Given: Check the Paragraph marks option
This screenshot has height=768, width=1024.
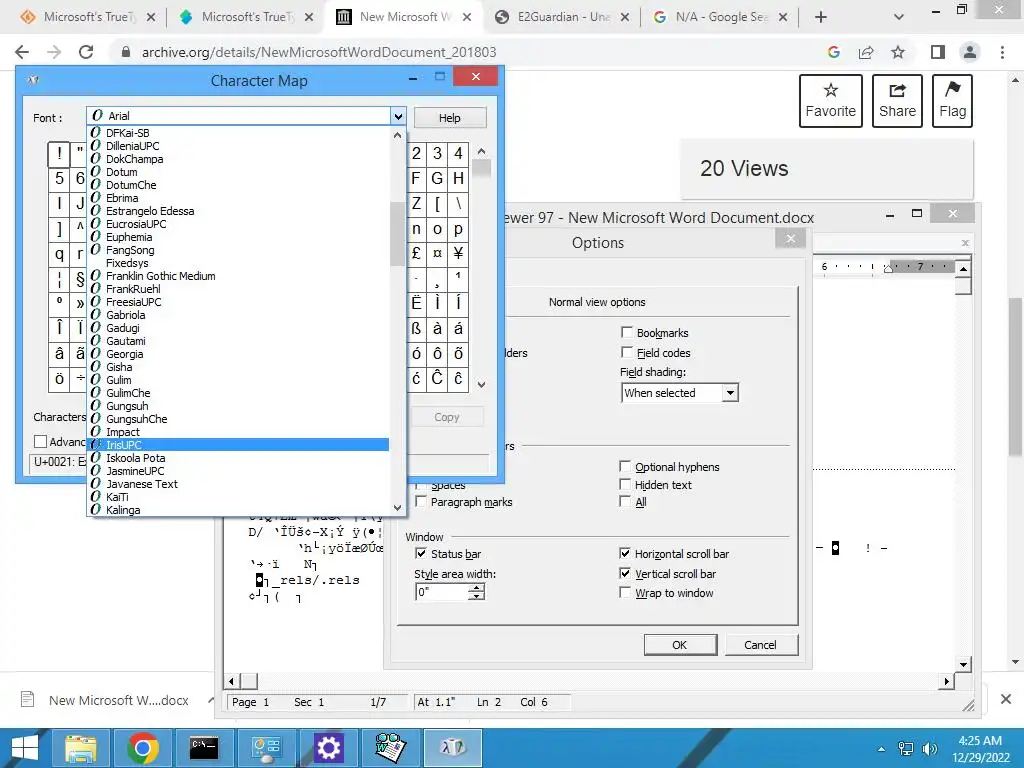Looking at the screenshot, I should (x=421, y=502).
